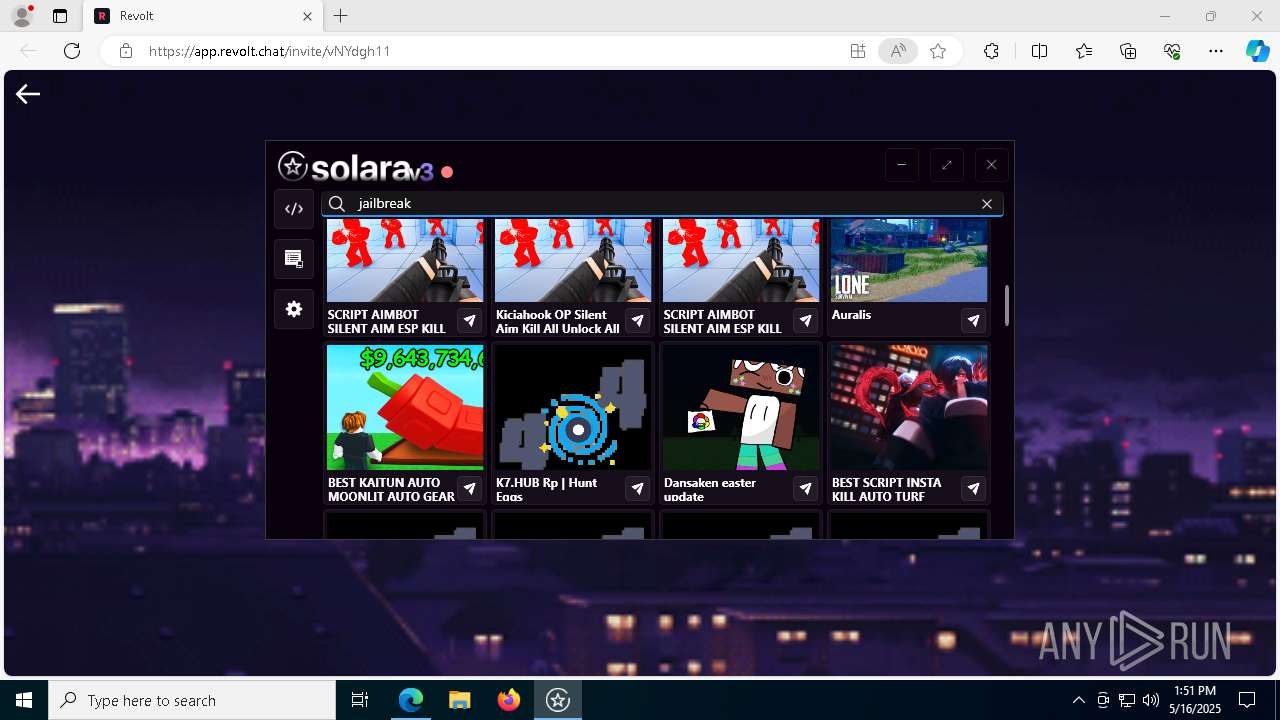
Task: Open the Dansaken easter update thumbnail
Action: 741,408
